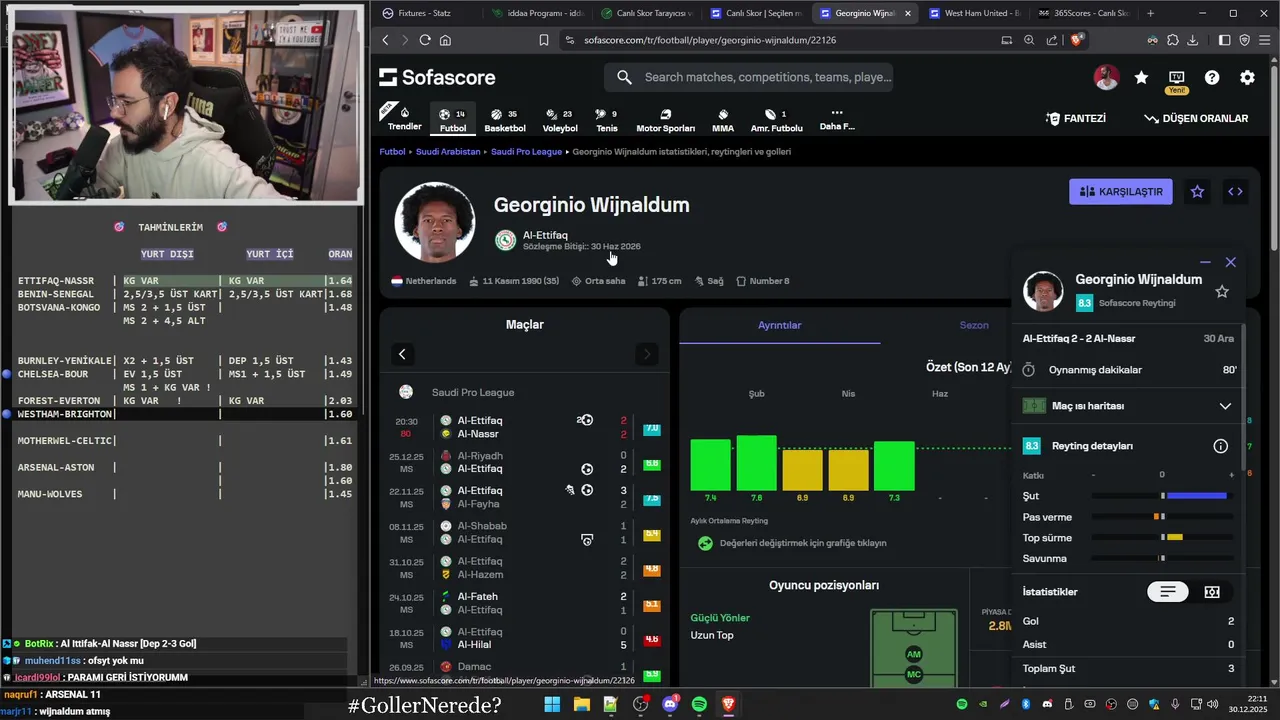
Task: Open the Al-Ettifaq vs Al-Fayha match
Action: 524,497
